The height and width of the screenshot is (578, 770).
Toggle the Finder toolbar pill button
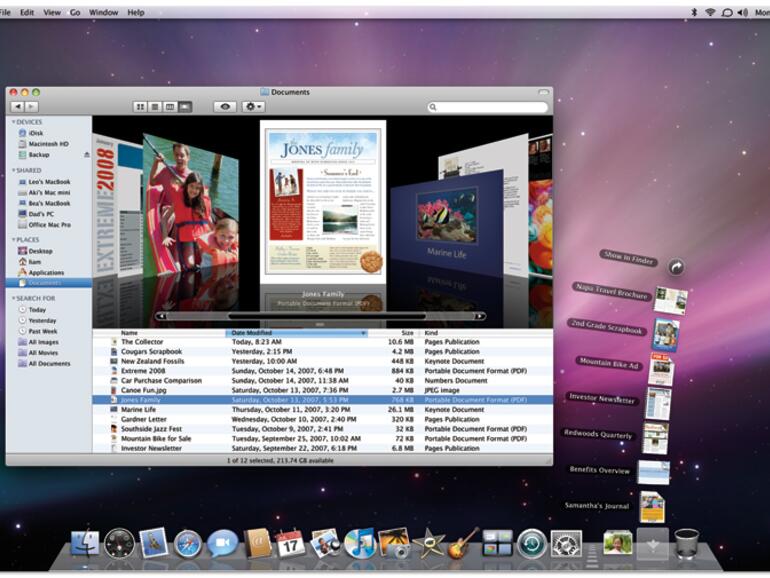coord(543,92)
